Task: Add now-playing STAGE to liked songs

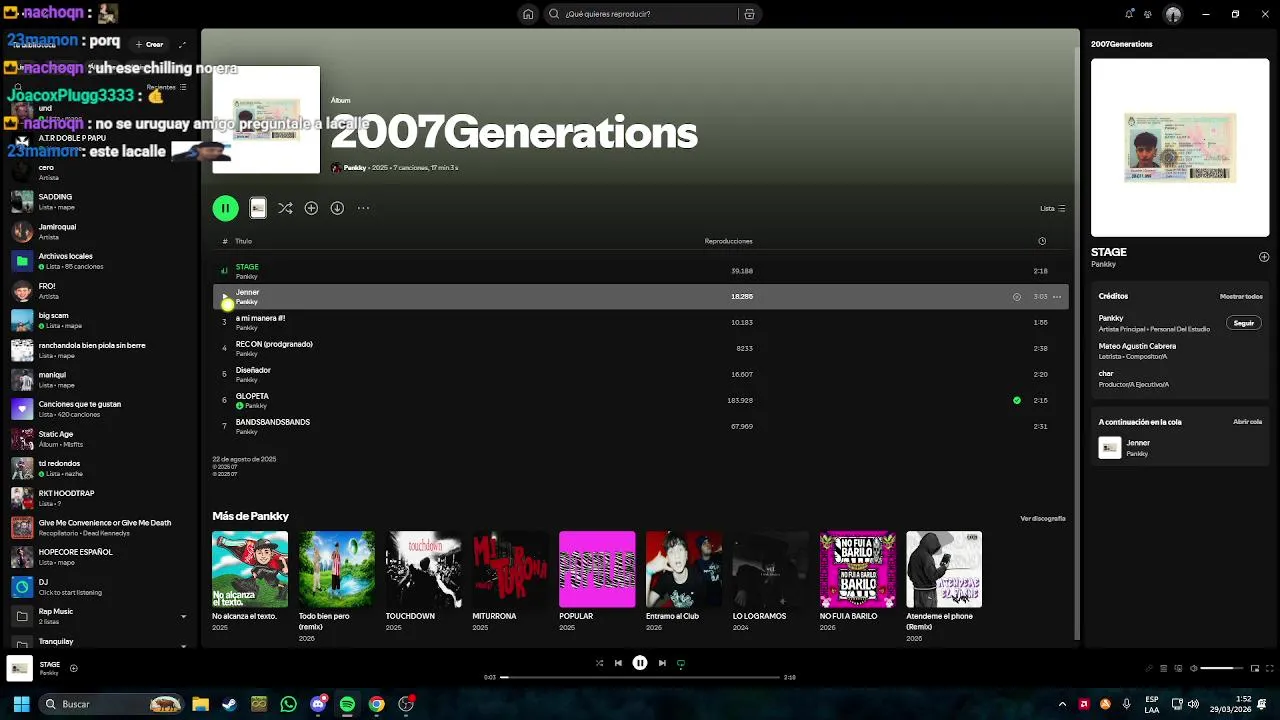Action: pos(73,668)
